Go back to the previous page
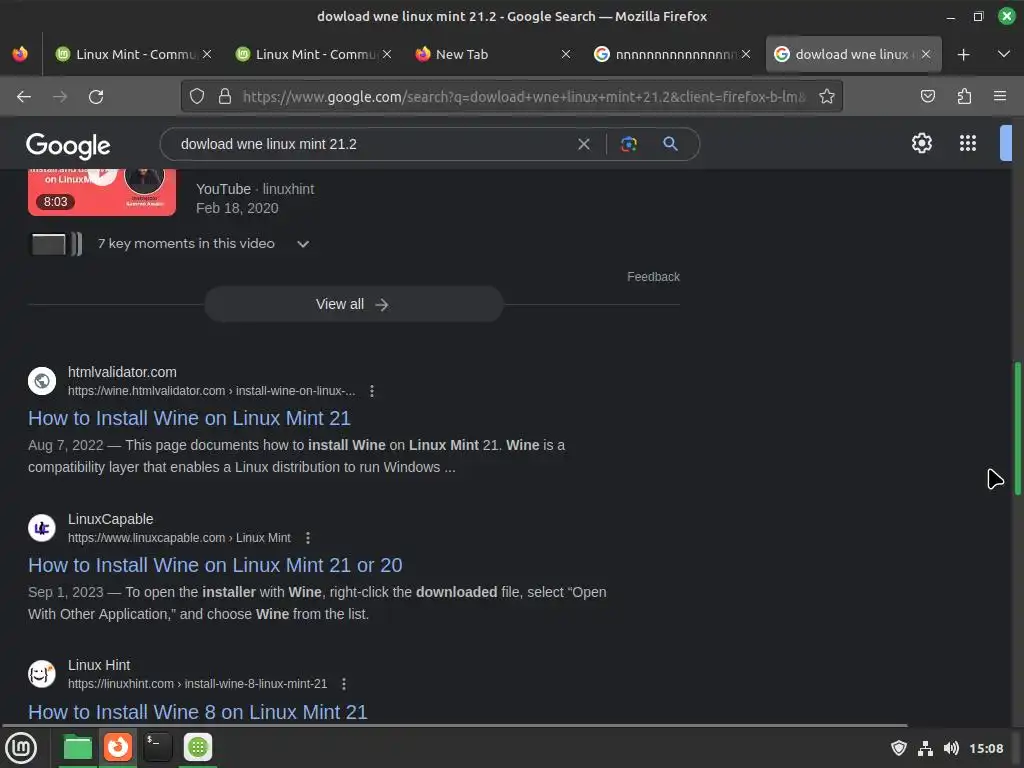Image resolution: width=1024 pixels, height=768 pixels. pos(24,97)
